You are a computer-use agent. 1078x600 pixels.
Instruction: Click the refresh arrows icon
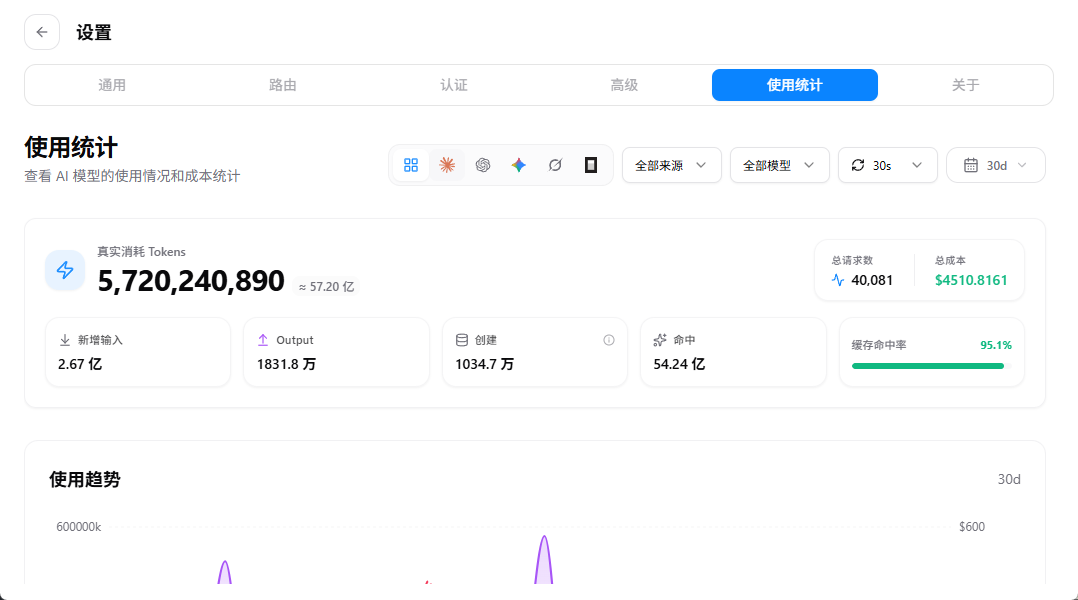[x=858, y=165]
